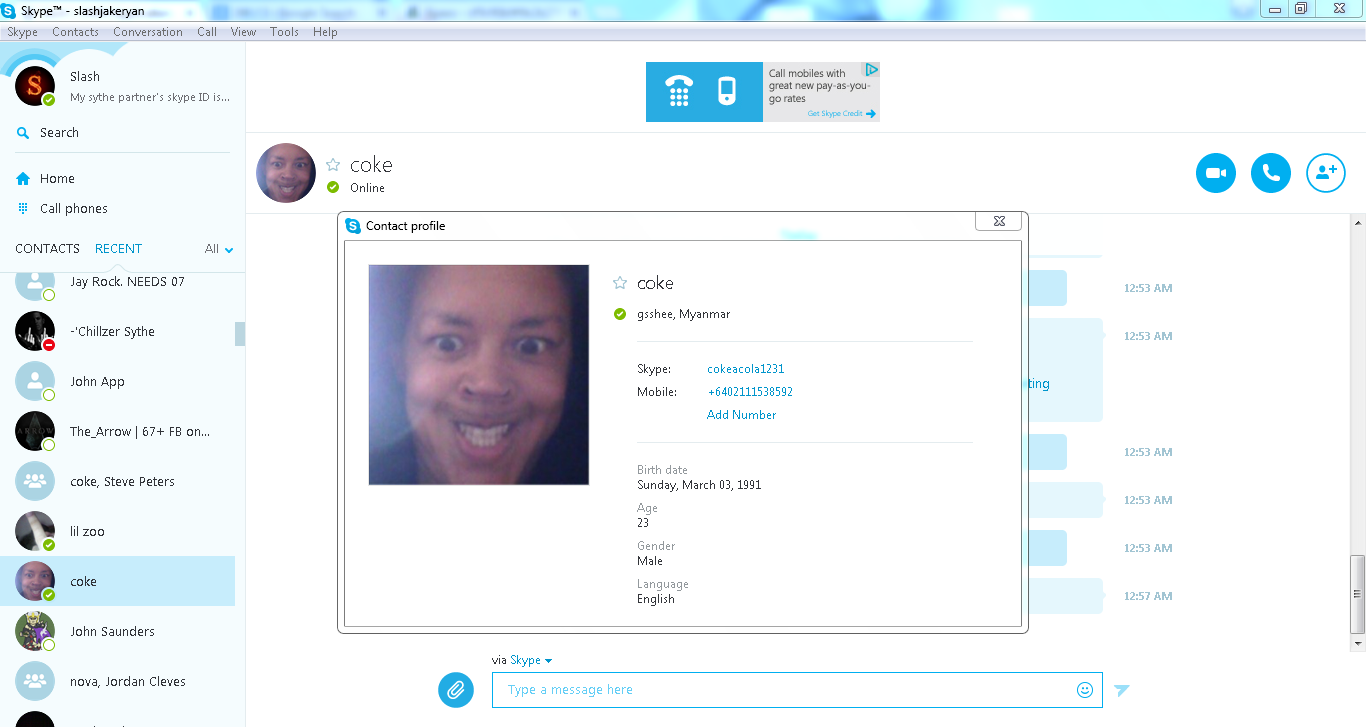Favorite coke using the header star
Image resolution: width=1366 pixels, height=727 pixels.
pyautogui.click(x=333, y=165)
